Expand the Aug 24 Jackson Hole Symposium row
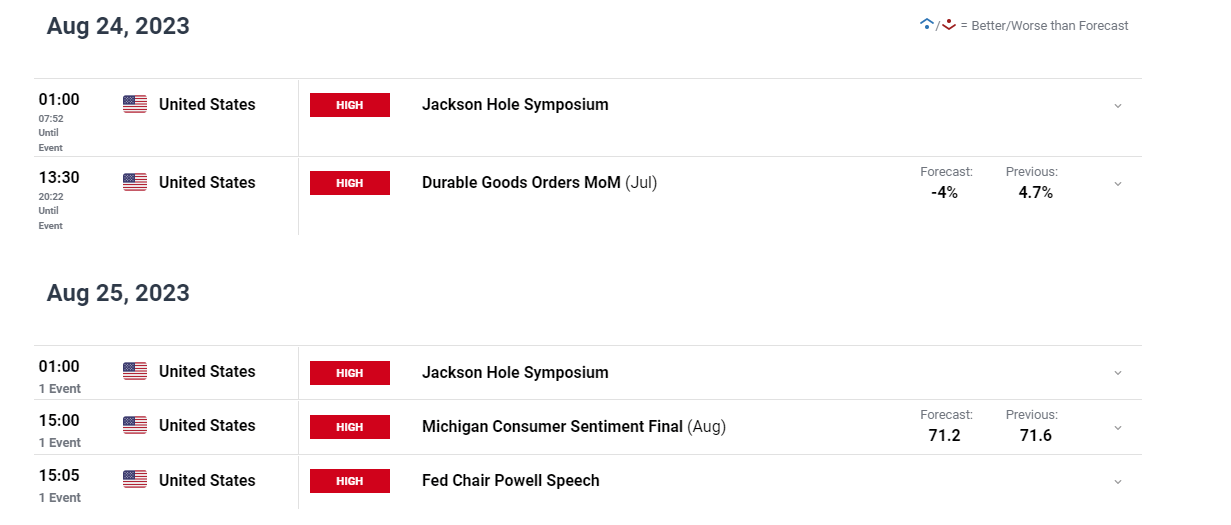The height and width of the screenshot is (525, 1231). tap(1118, 105)
